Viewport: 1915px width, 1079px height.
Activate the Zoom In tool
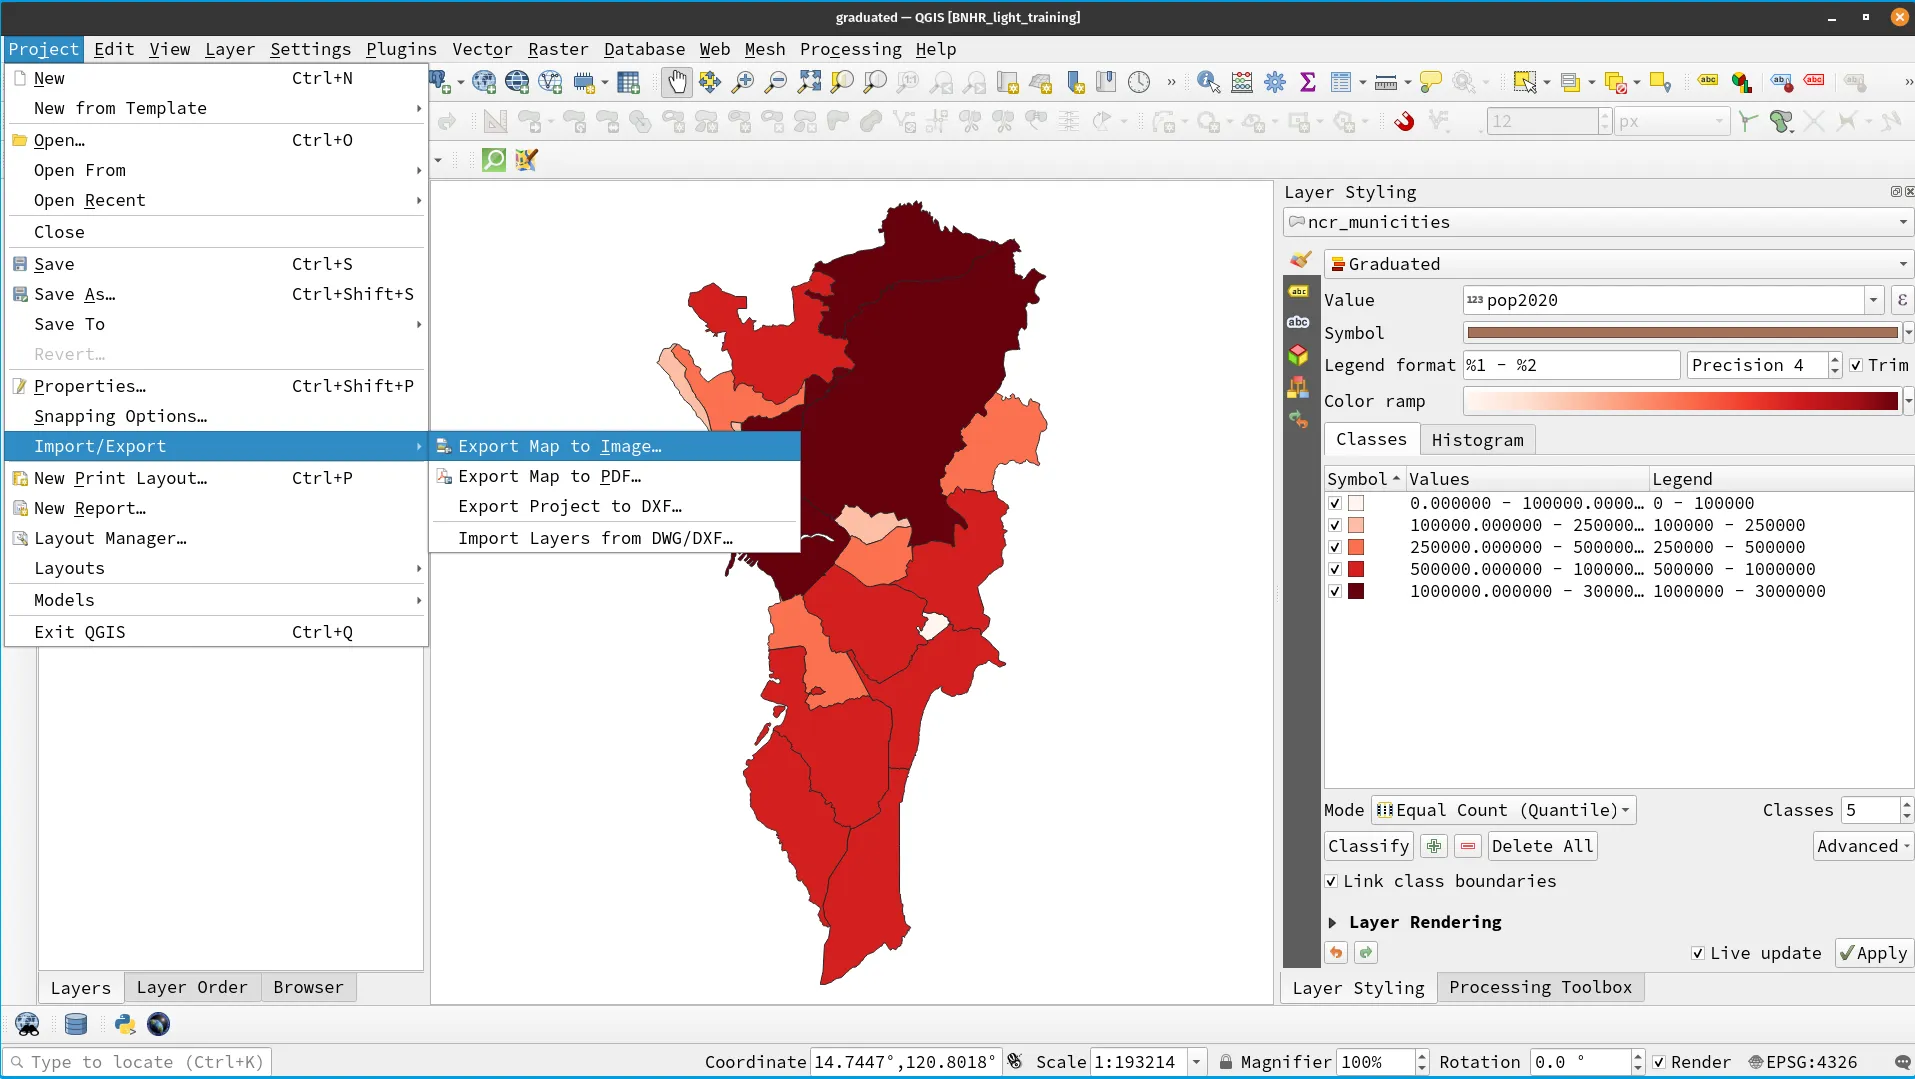pos(742,82)
